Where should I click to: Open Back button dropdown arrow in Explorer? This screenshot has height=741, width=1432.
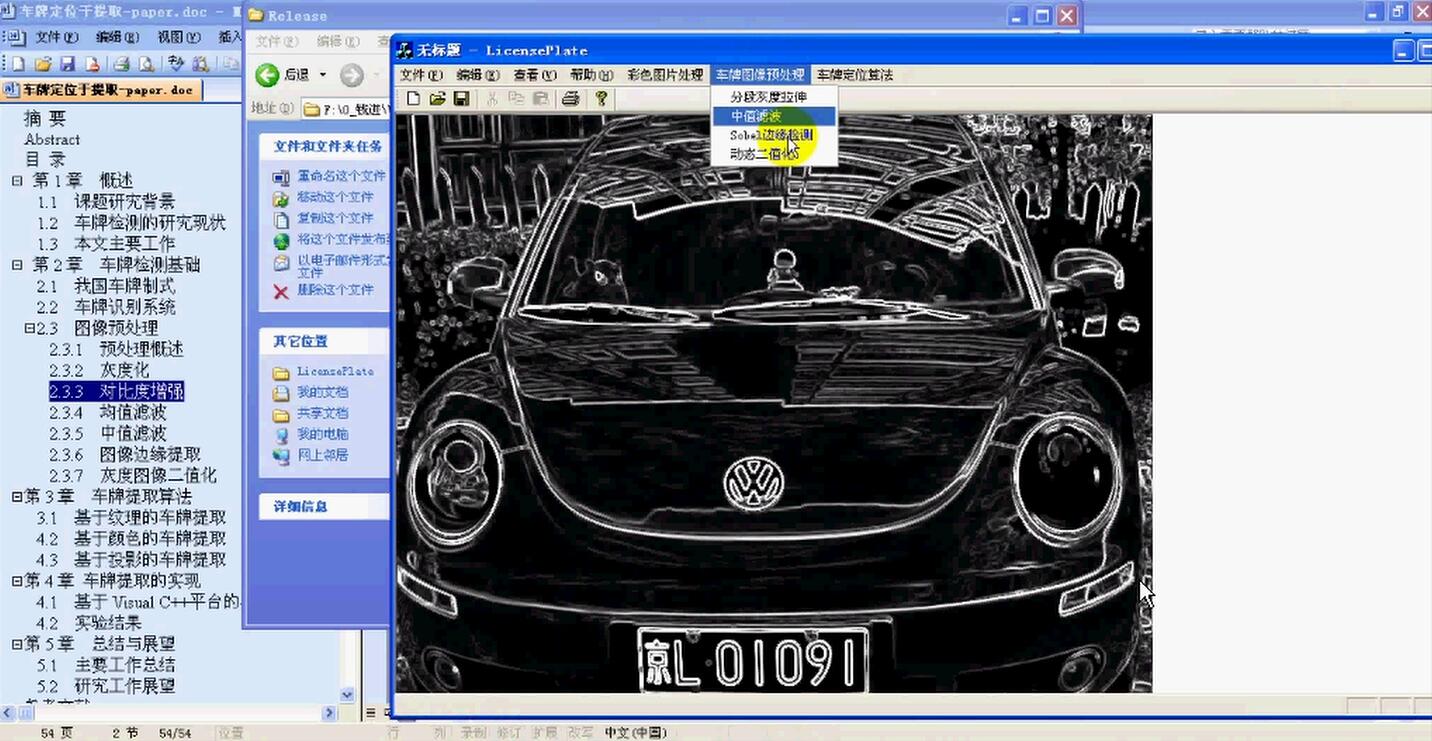(322, 75)
